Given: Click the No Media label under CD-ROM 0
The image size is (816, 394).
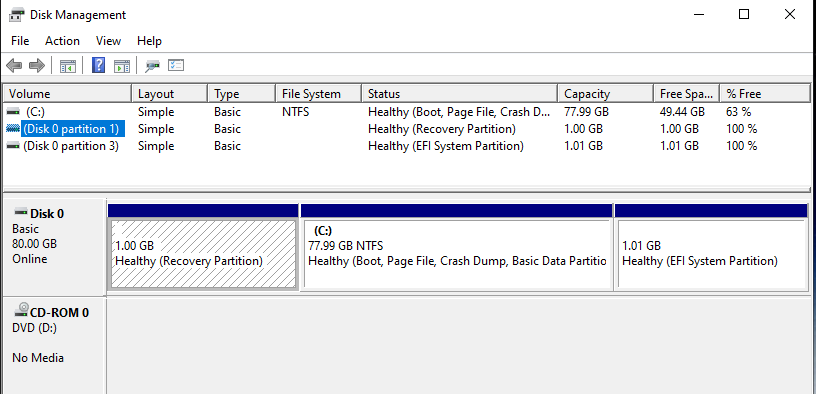Looking at the screenshot, I should [38, 358].
